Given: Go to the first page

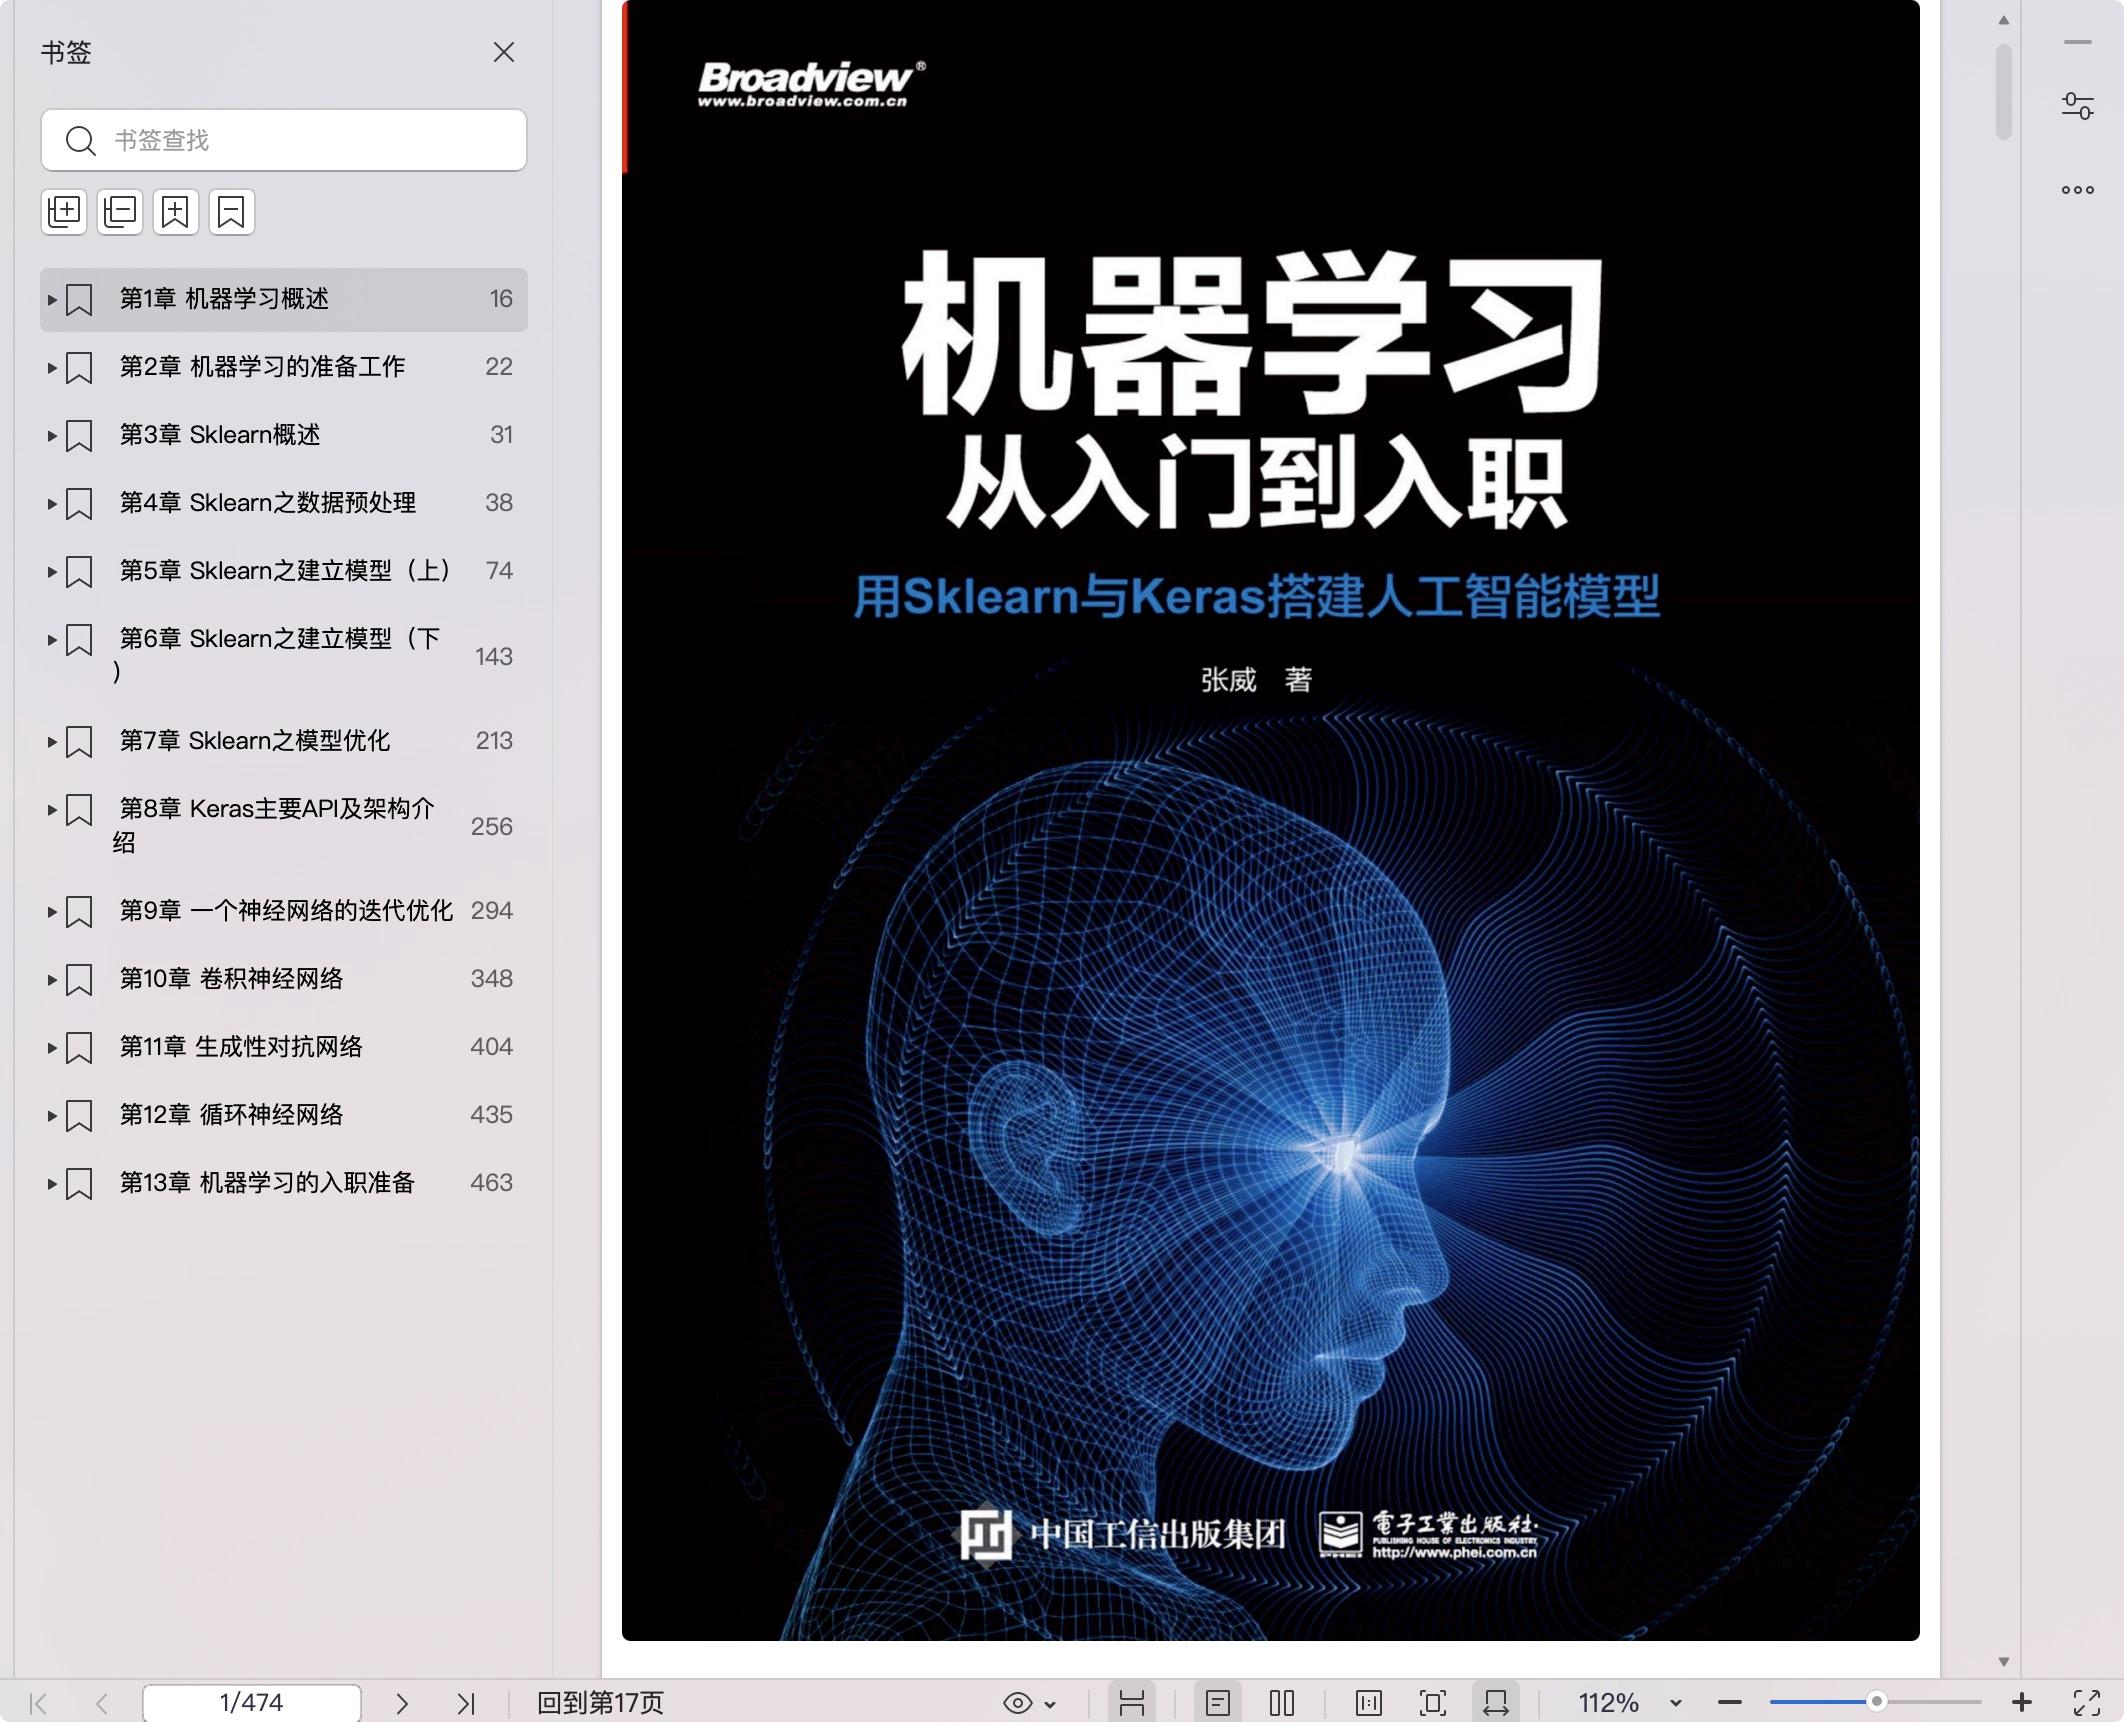Looking at the screenshot, I should click(x=38, y=1702).
